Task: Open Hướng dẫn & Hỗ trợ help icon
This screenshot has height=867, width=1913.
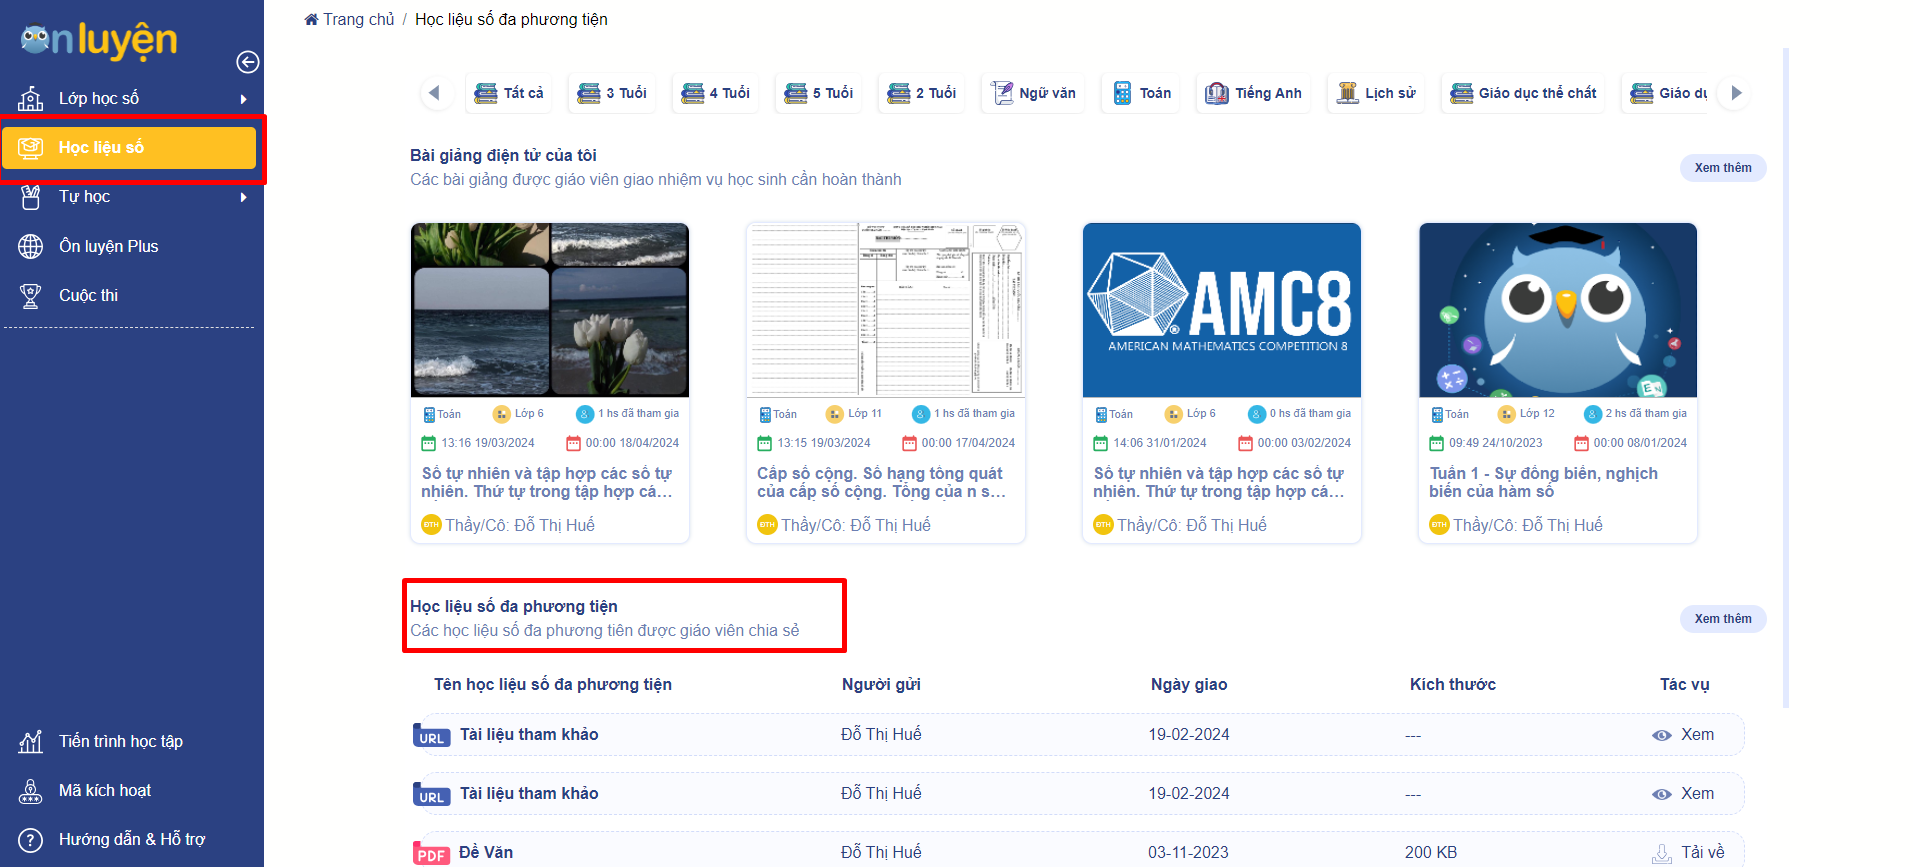Action: tap(31, 840)
